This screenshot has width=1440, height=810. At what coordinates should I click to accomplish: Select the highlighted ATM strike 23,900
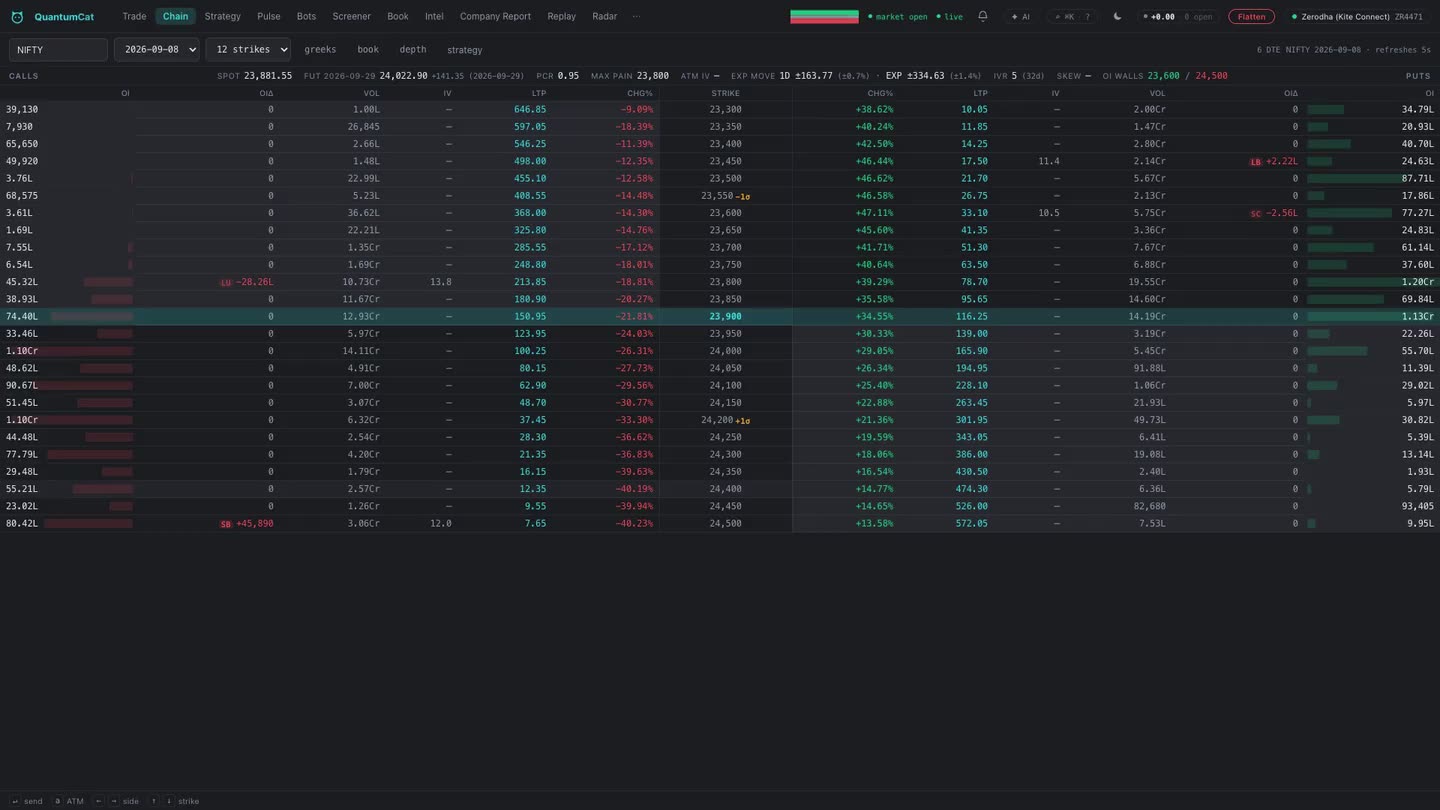[x=725, y=317]
